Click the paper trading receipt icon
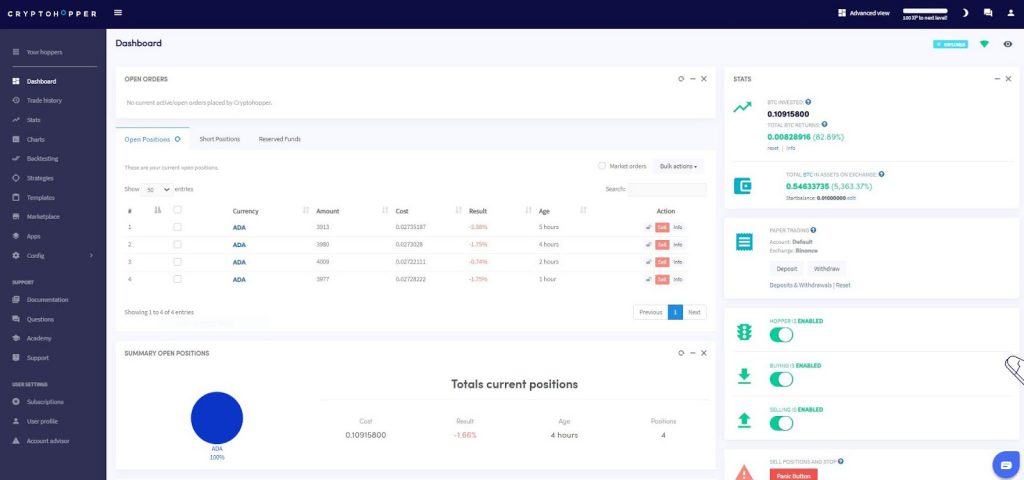 click(743, 242)
